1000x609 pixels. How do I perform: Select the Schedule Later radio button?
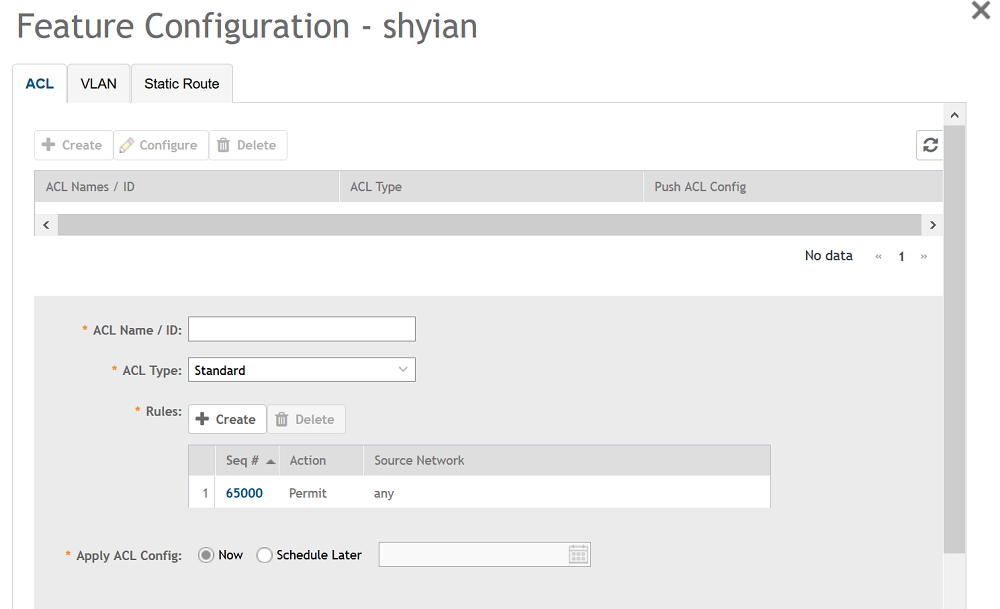(265, 555)
